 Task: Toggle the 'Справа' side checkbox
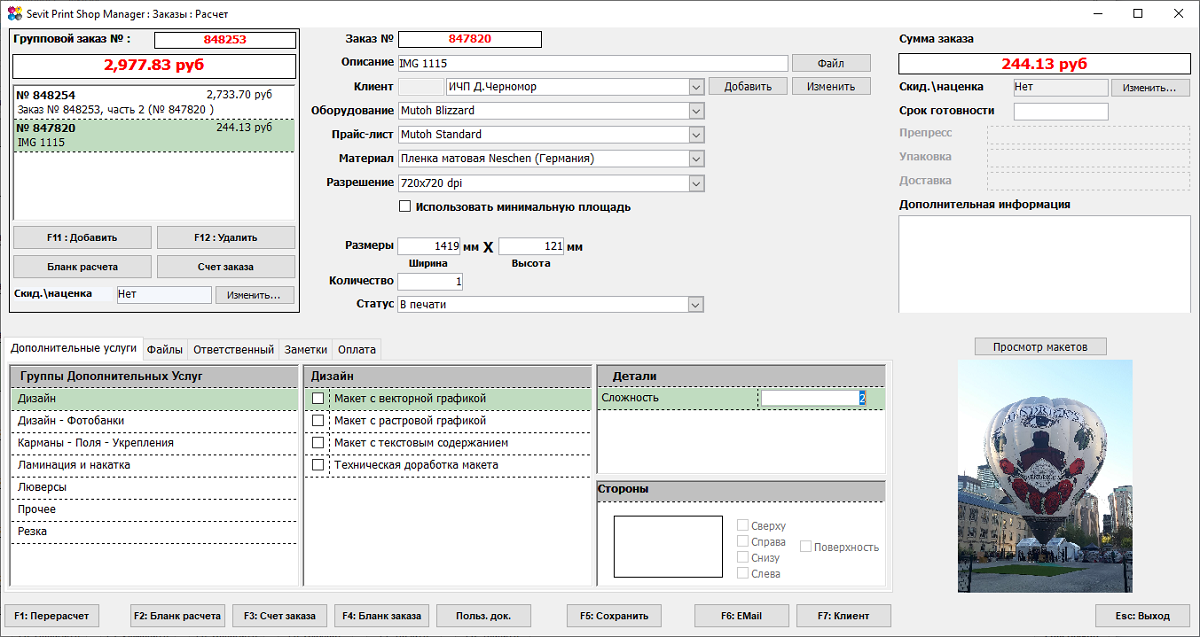click(x=743, y=541)
